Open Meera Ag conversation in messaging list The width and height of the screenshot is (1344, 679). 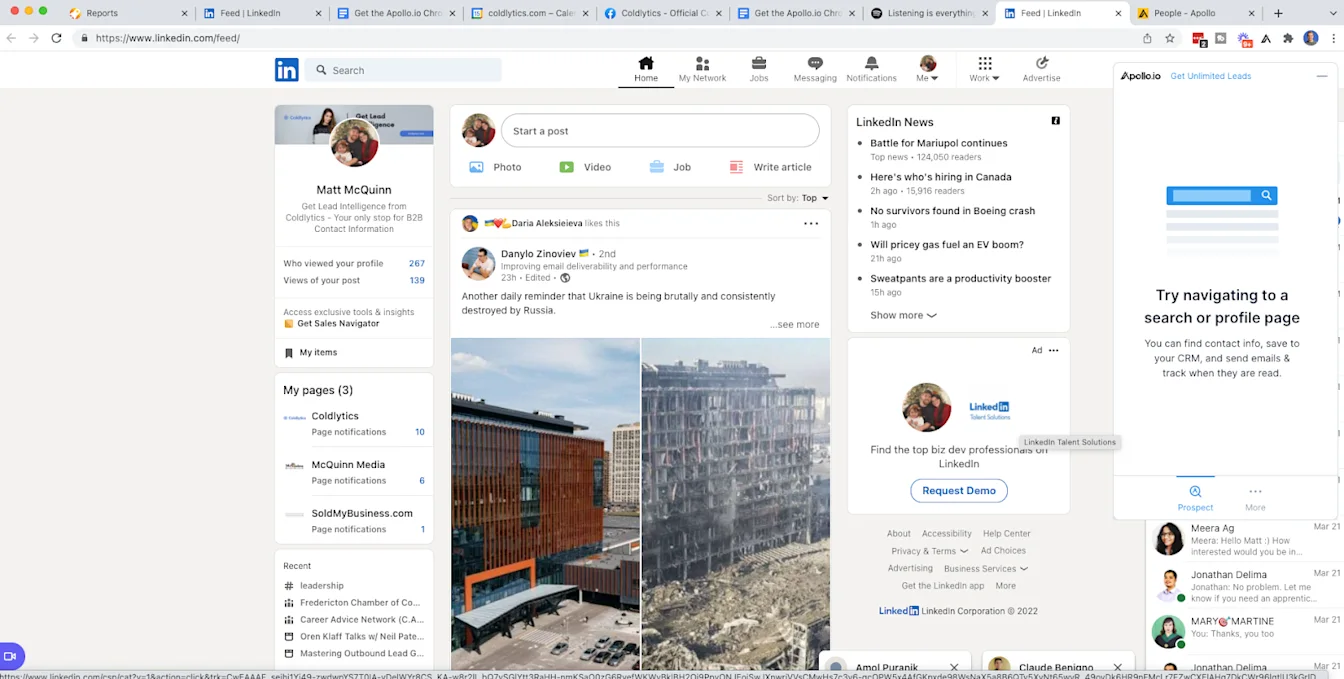[1246, 539]
